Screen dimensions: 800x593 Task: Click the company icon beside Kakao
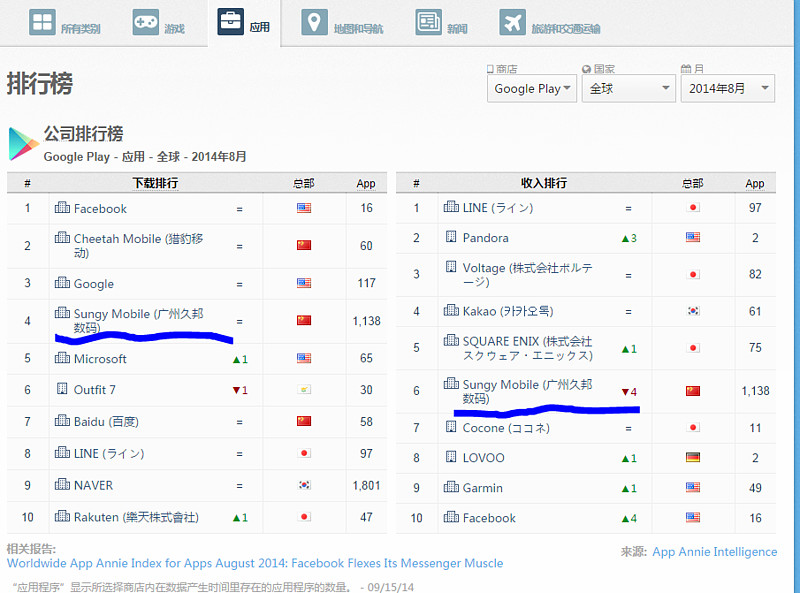(x=451, y=310)
